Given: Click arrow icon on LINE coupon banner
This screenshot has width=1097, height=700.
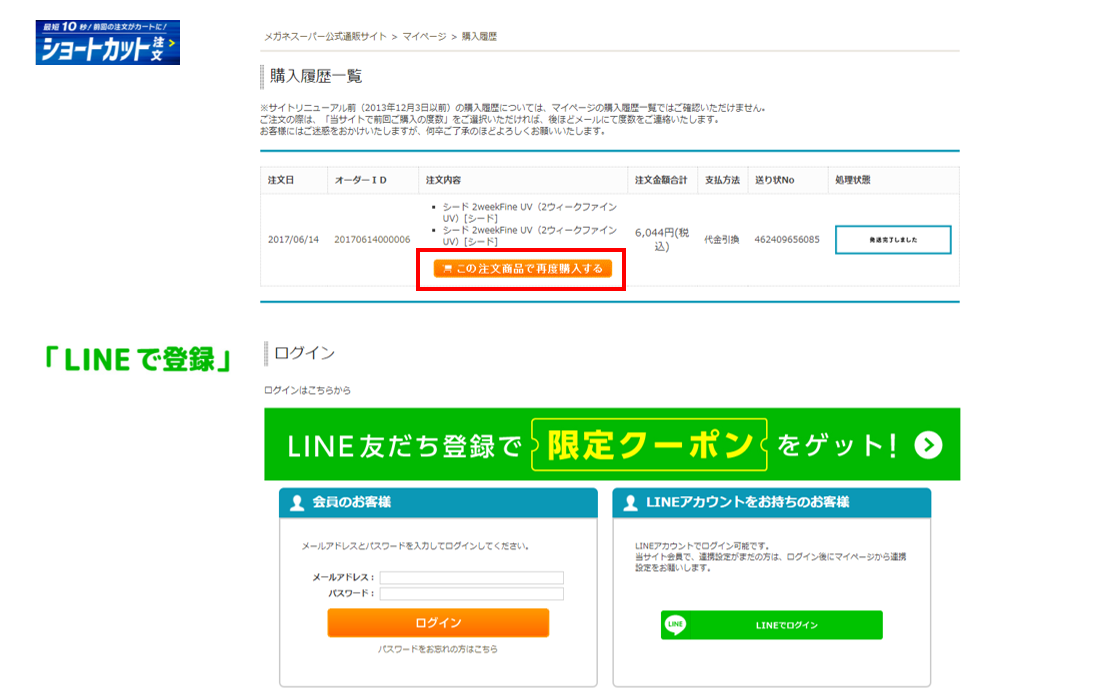Looking at the screenshot, I should (928, 445).
